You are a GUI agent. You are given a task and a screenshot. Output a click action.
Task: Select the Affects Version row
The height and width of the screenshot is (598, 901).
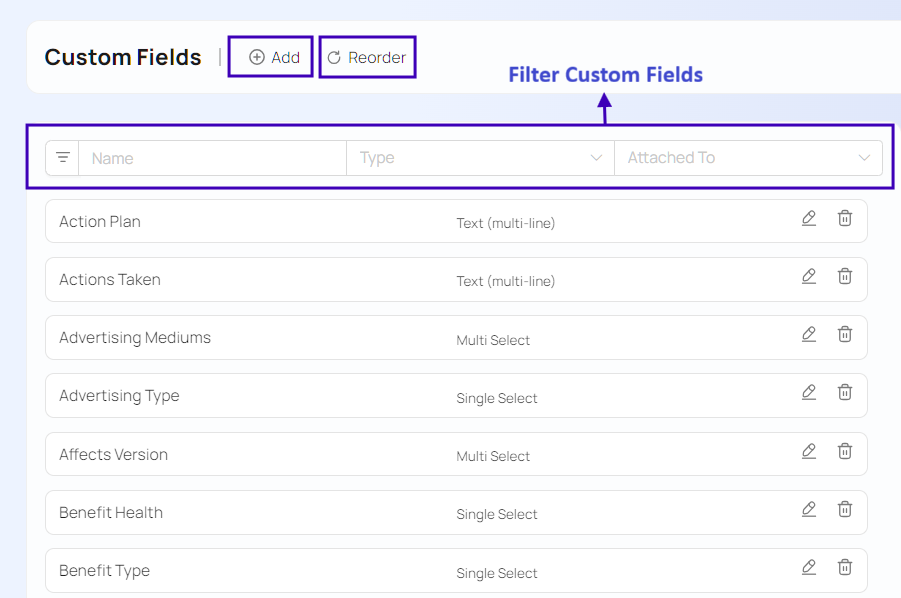[x=113, y=455]
